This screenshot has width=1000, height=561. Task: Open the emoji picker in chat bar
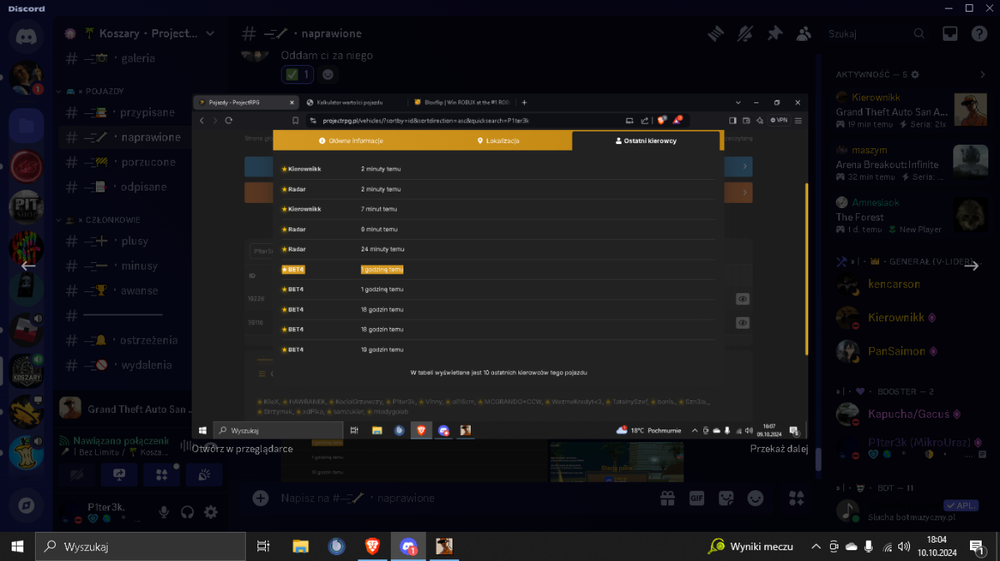(x=755, y=498)
